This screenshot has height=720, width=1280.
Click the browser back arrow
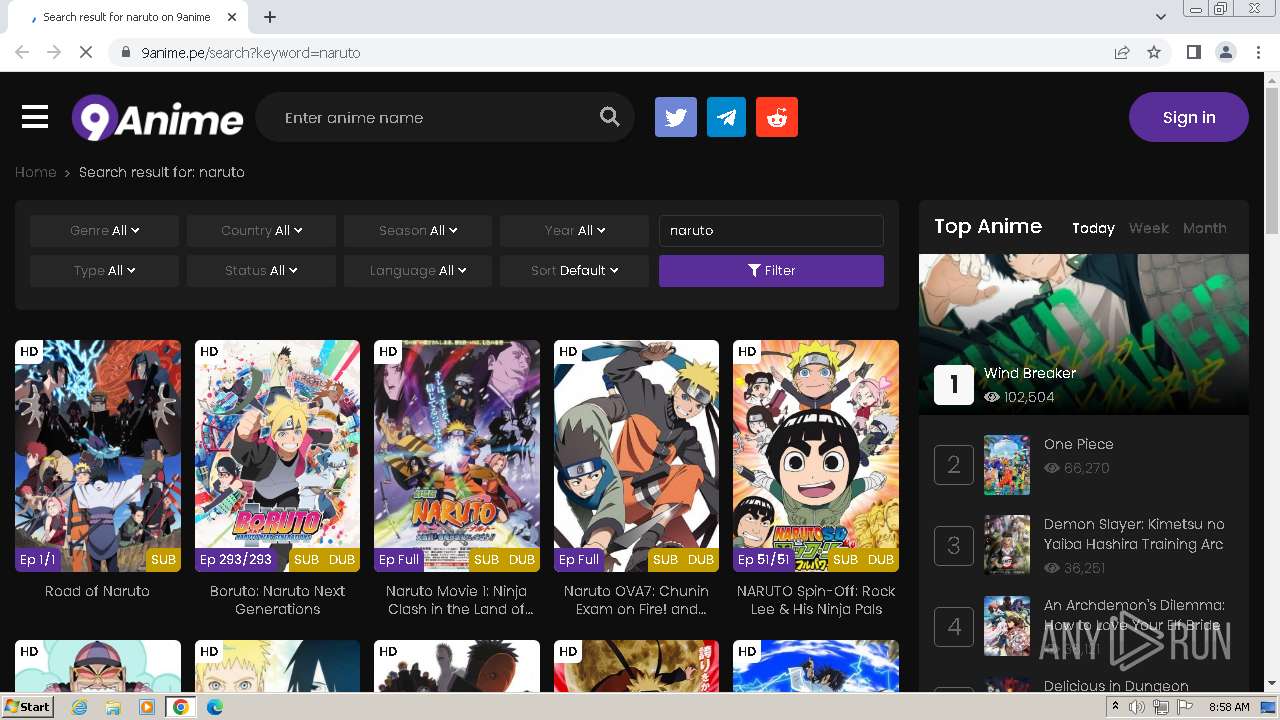pos(22,52)
